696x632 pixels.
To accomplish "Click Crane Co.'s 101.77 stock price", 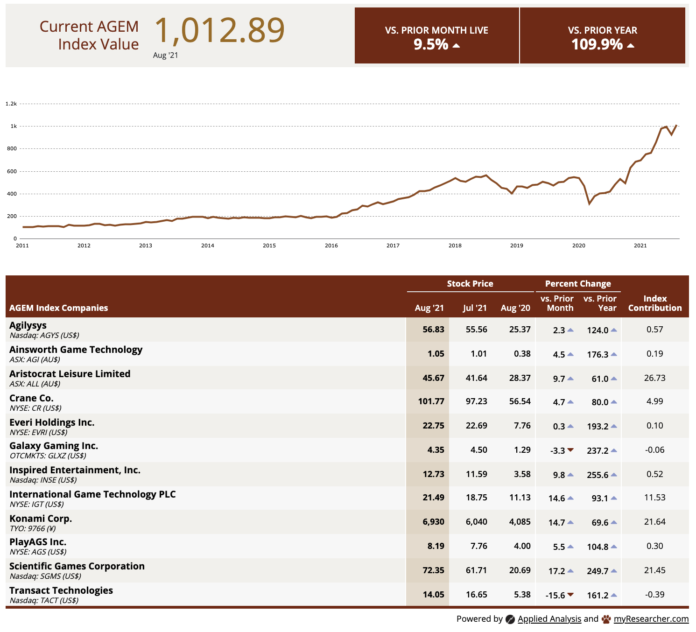I will pos(431,402).
